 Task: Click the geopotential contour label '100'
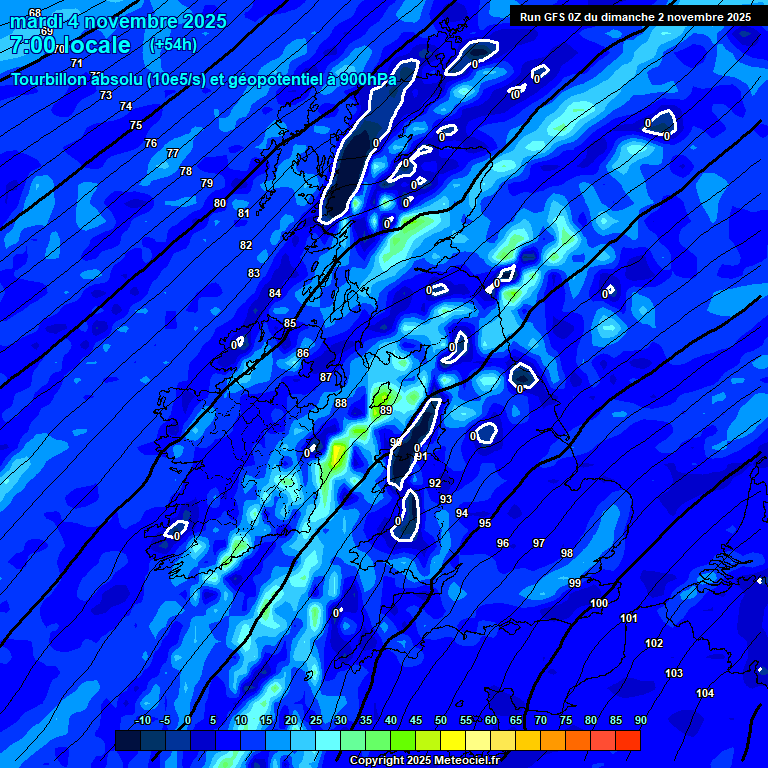(x=599, y=603)
